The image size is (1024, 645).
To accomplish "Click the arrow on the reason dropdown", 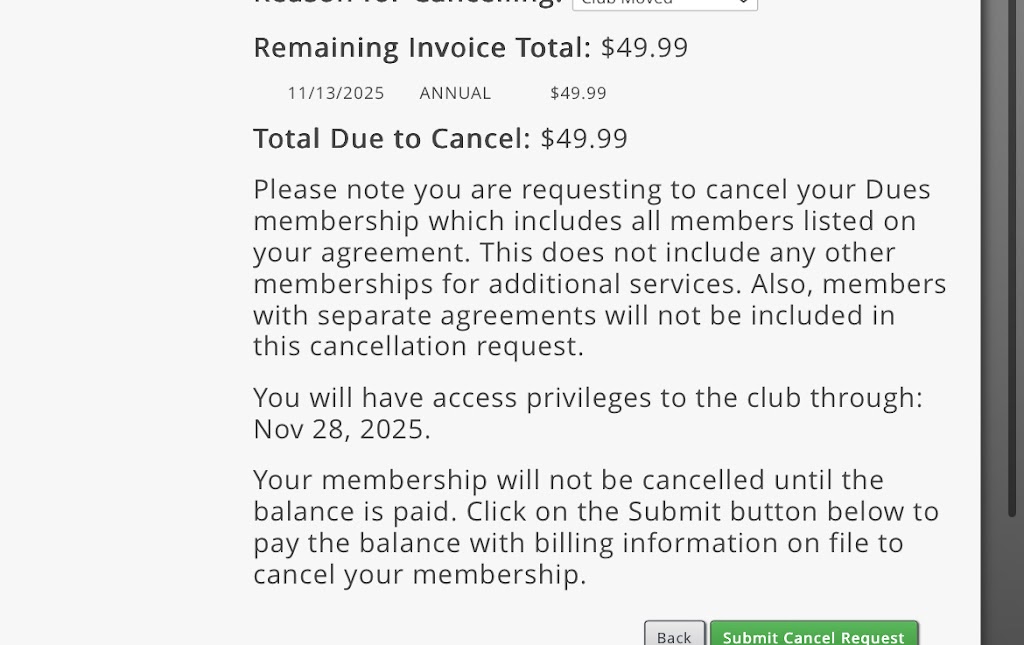I will click(x=743, y=4).
